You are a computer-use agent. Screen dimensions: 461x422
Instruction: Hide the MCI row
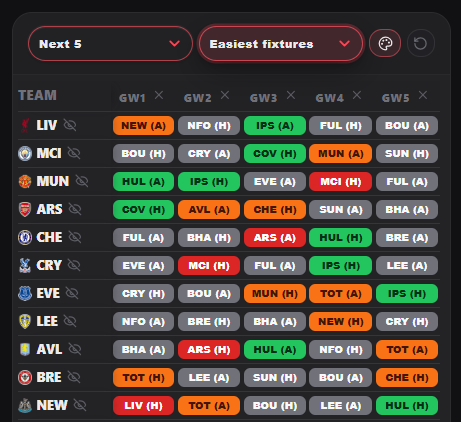[x=74, y=153]
